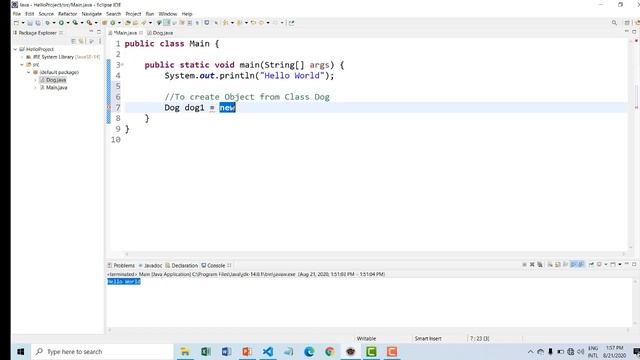This screenshot has height=360, width=640.
Task: Click the Quick Access search magnifier icon
Action: [x=614, y=23]
